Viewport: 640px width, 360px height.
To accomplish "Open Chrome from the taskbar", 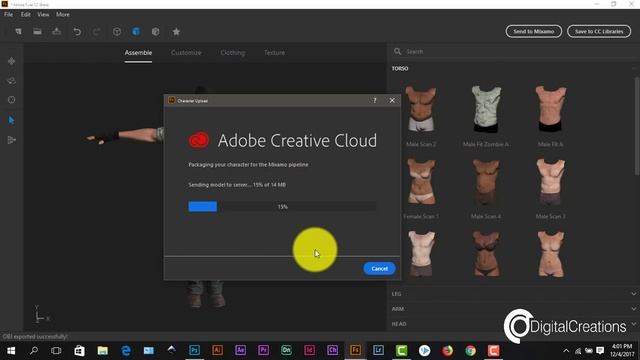I will pos(471,351).
